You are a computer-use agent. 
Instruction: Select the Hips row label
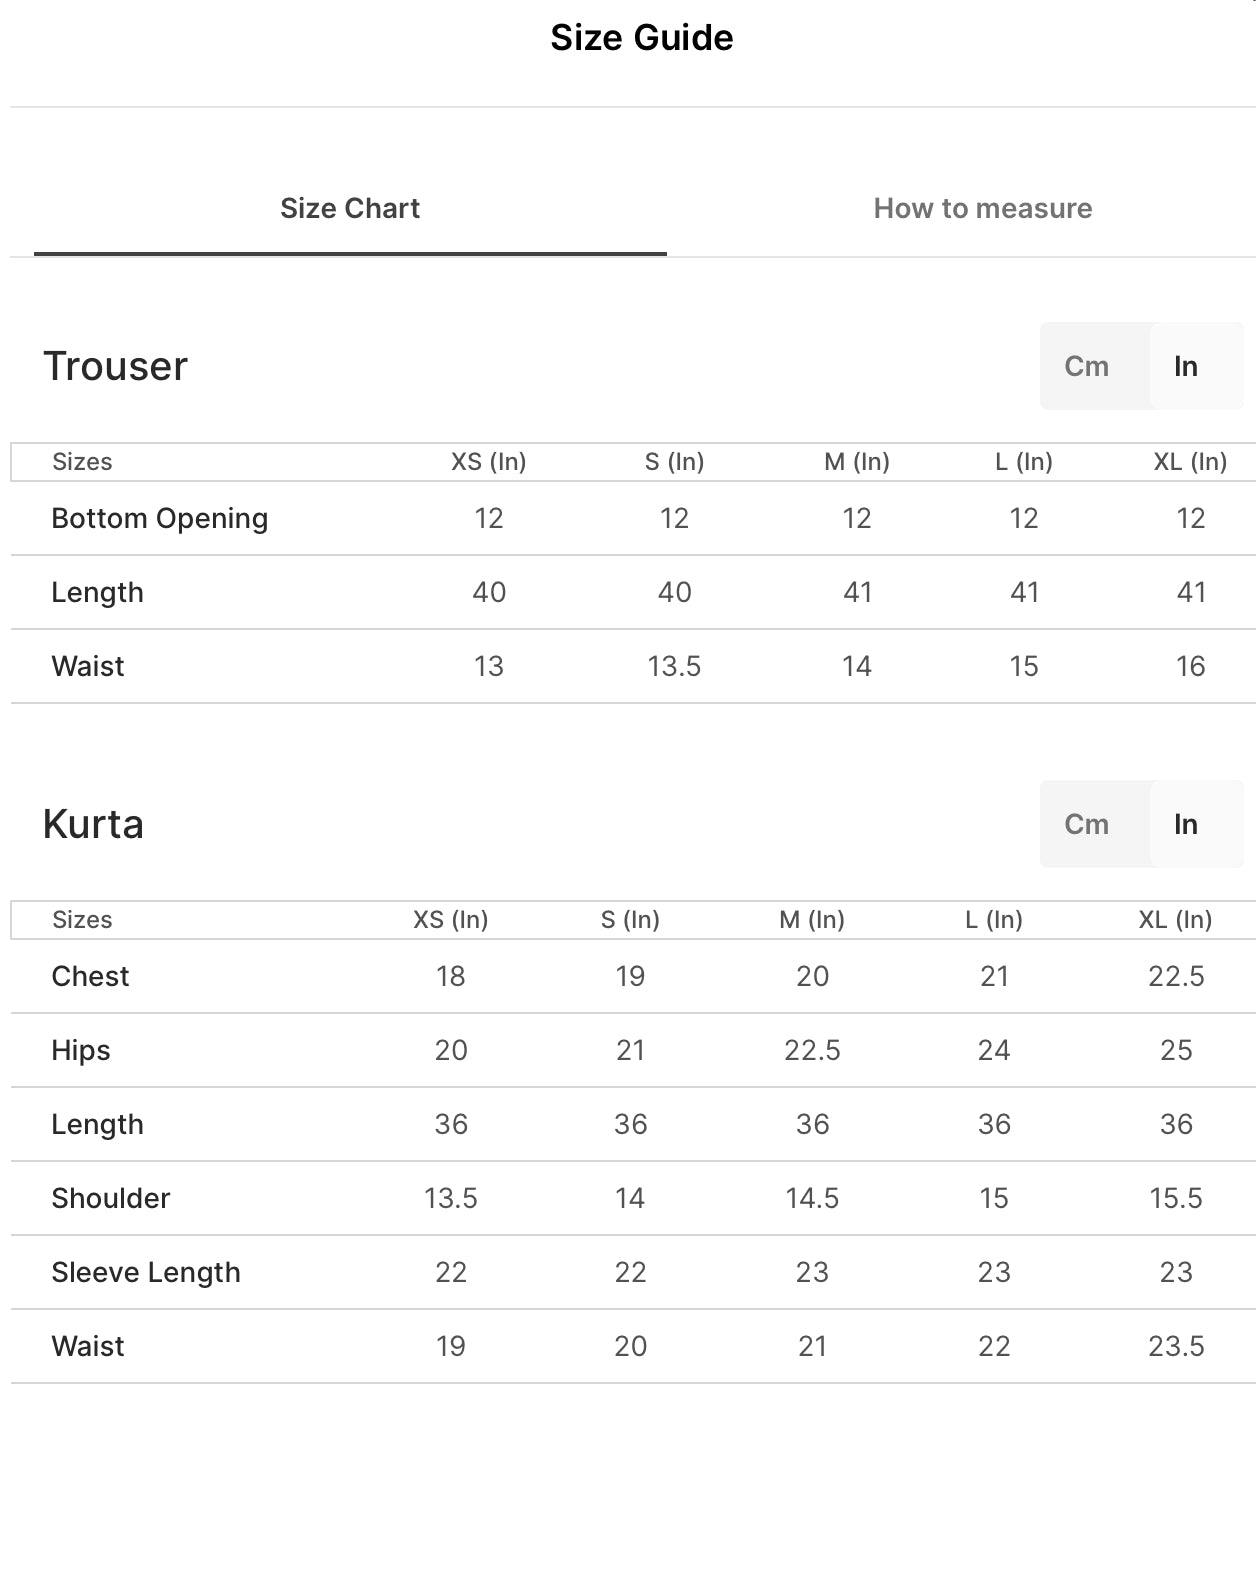pos(81,1050)
